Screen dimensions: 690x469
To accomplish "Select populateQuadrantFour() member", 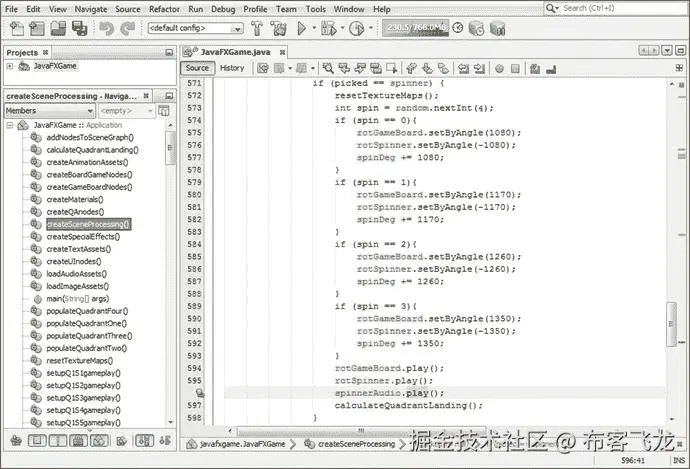I will [x=87, y=311].
